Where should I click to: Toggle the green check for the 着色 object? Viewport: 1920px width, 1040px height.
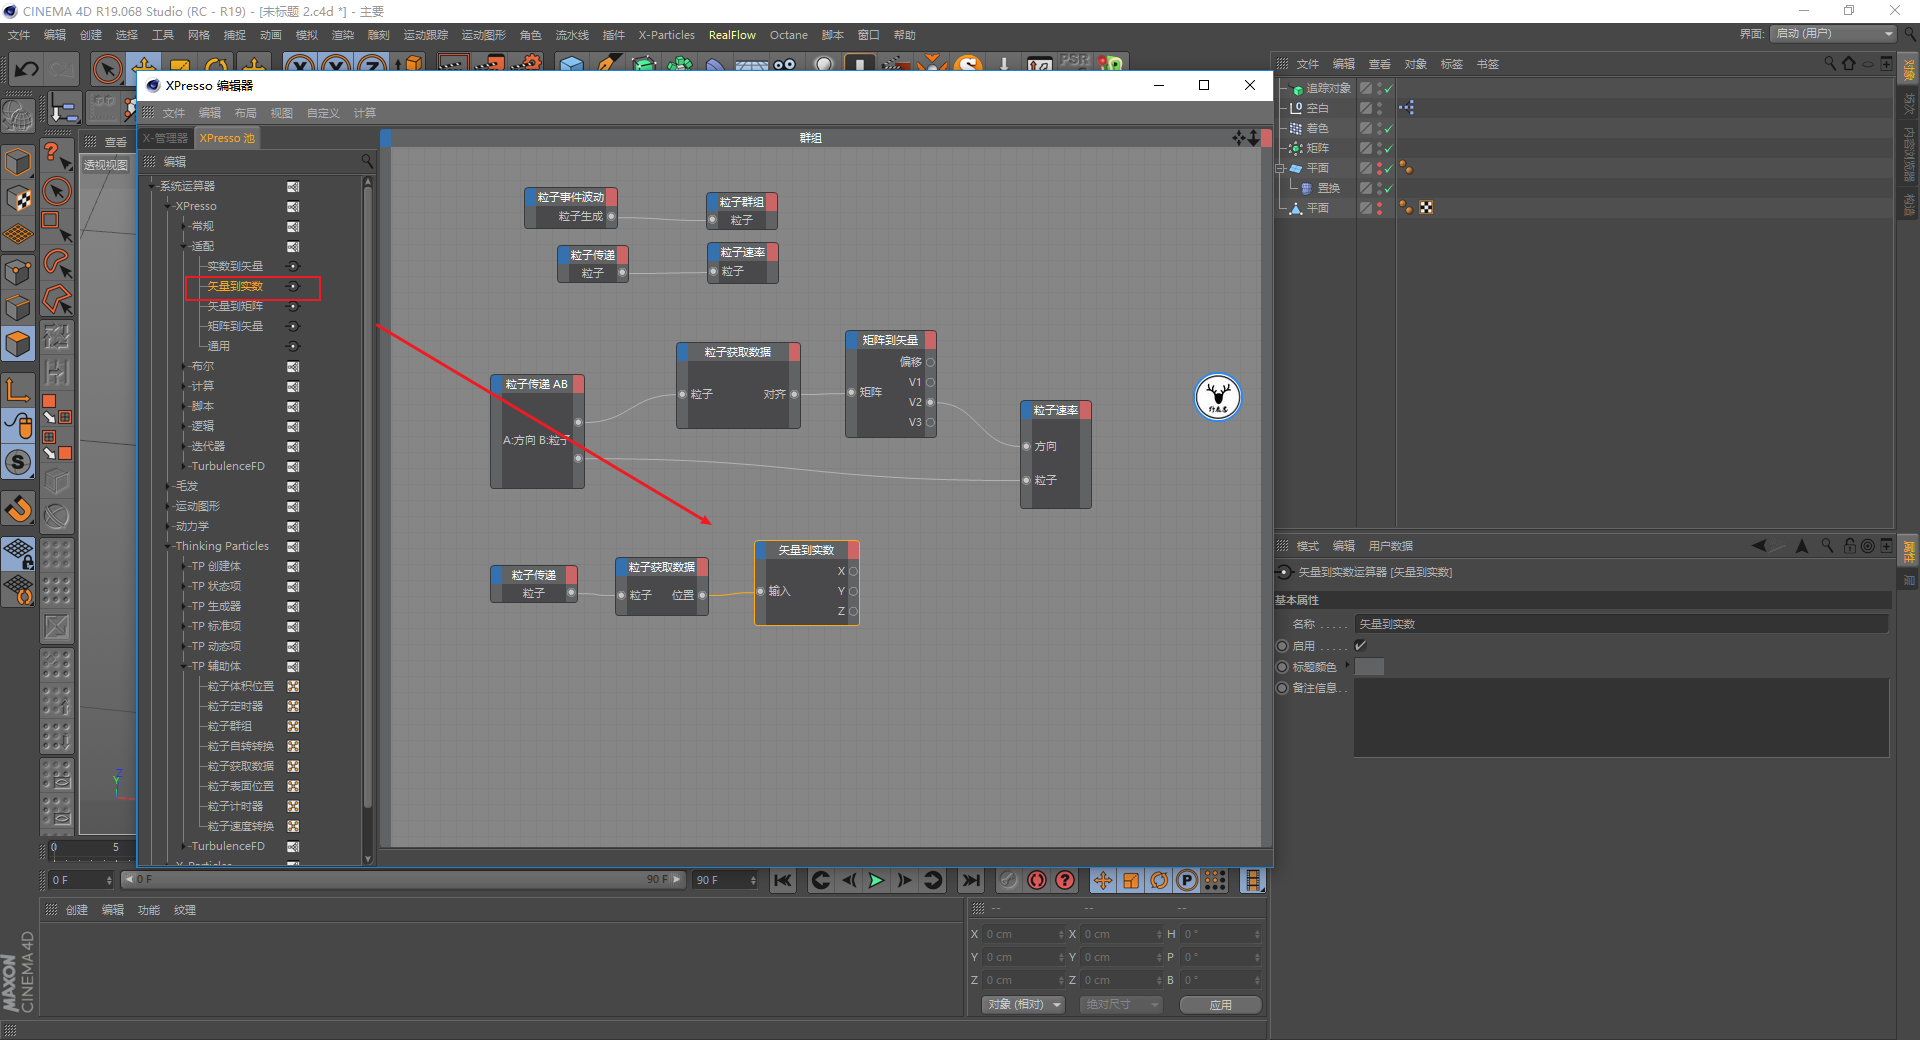tap(1388, 128)
